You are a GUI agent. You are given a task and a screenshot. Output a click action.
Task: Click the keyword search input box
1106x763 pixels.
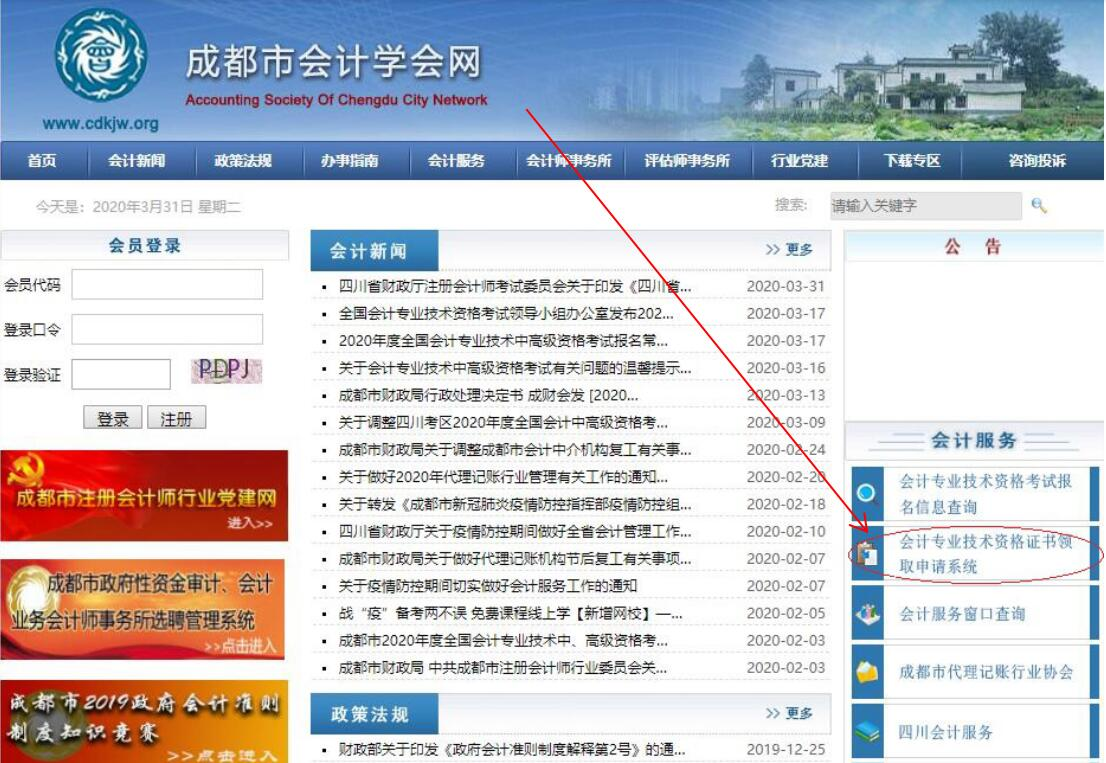tap(925, 205)
